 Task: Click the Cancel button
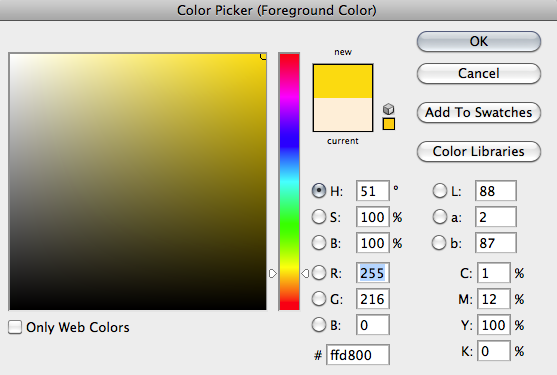click(x=479, y=74)
